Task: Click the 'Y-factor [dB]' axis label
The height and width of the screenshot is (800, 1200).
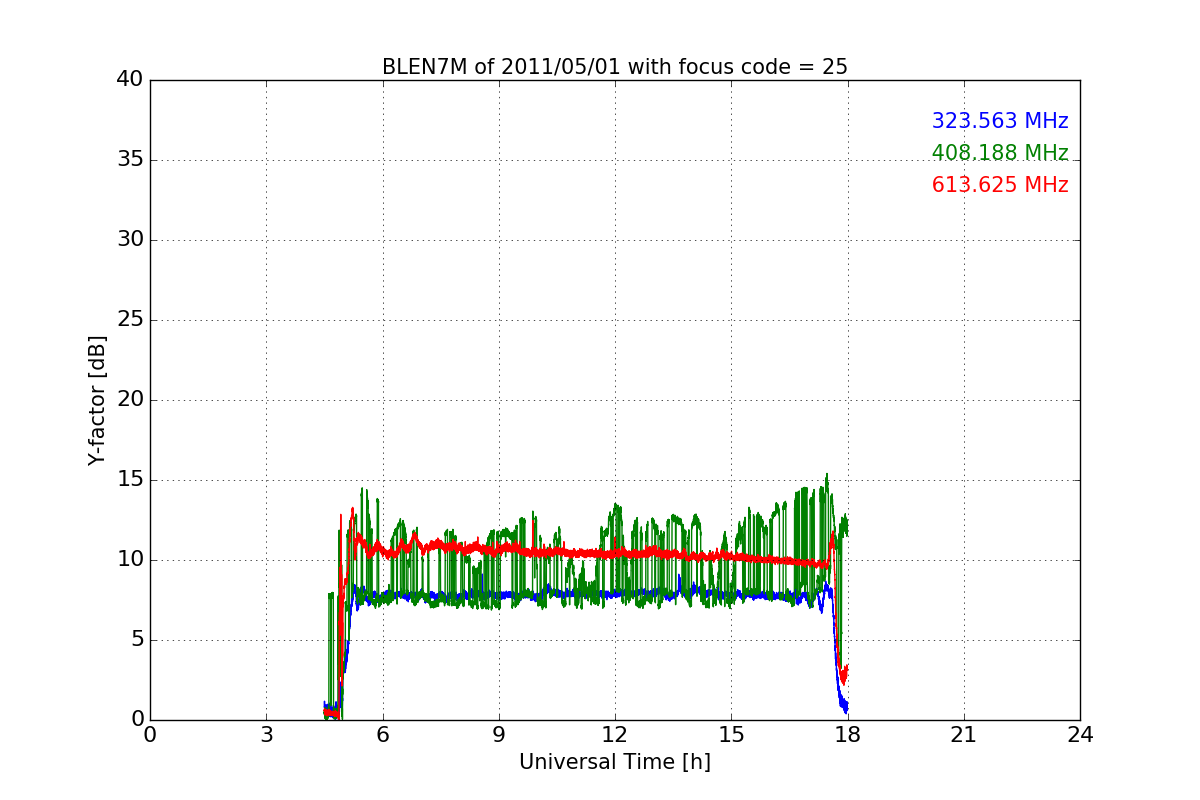Action: [97, 400]
